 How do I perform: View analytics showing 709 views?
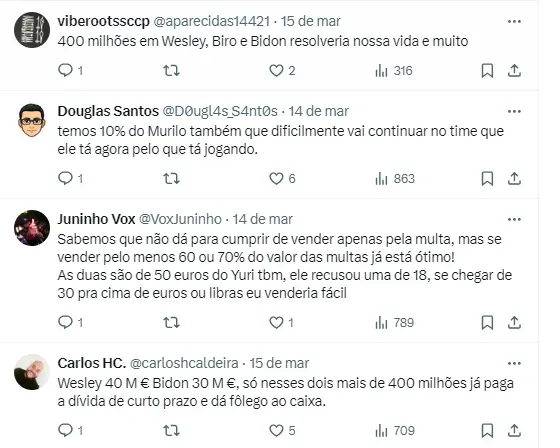tap(395, 430)
